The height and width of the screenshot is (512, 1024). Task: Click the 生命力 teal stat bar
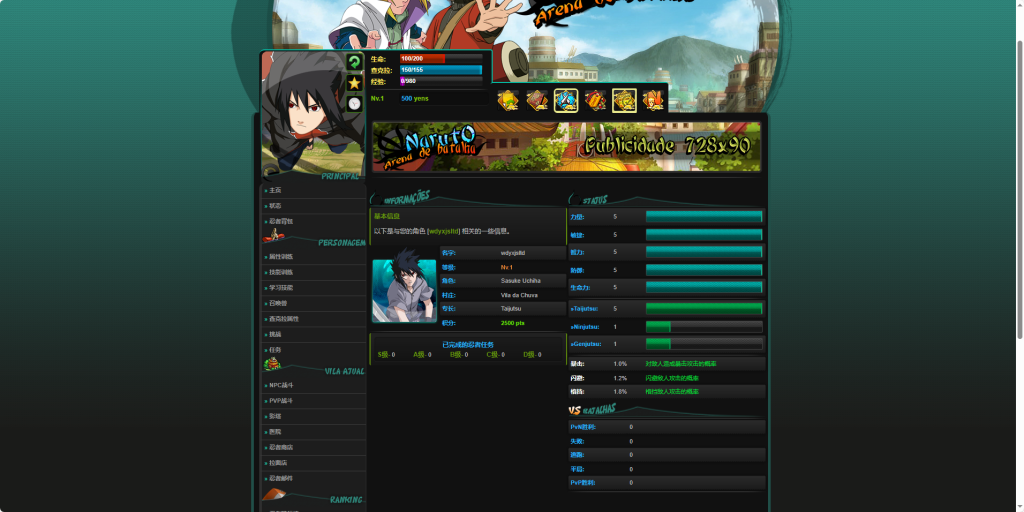coord(704,287)
